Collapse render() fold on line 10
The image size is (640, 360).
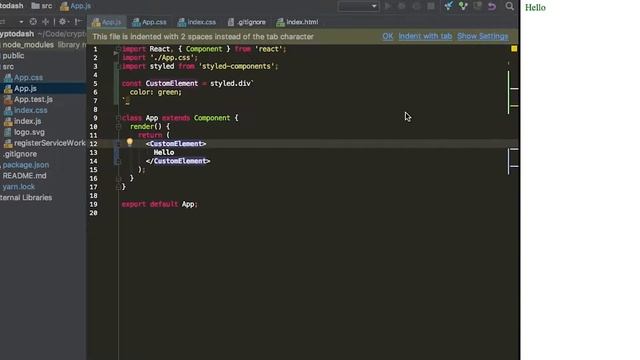118,127
